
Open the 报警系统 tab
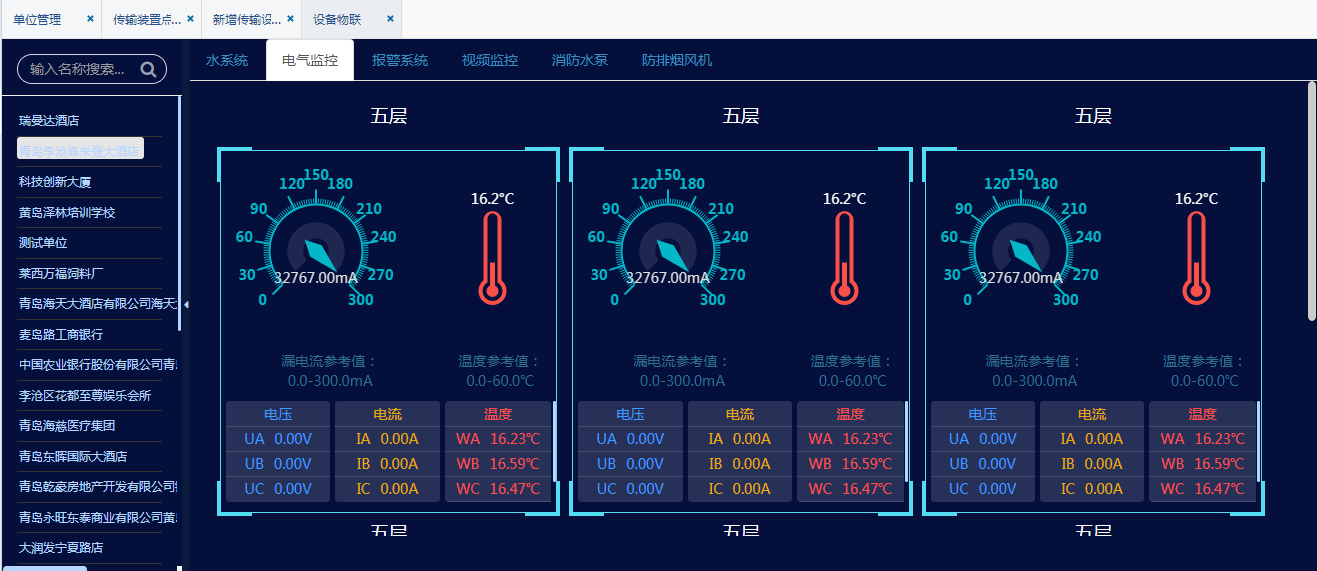click(x=400, y=60)
